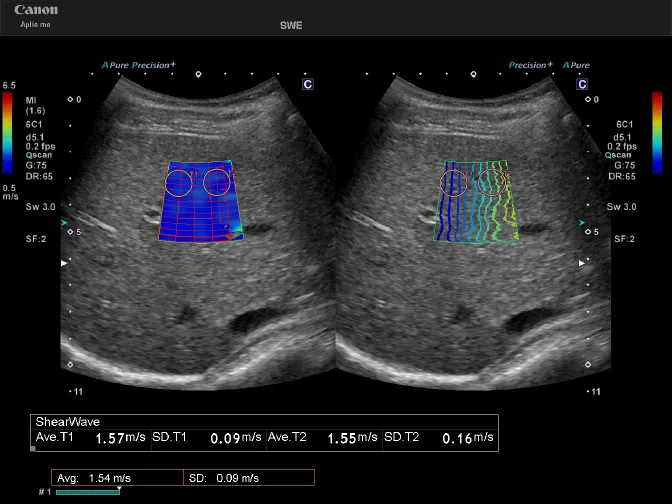Click the C marker on the left image
The image size is (672, 504).
(x=308, y=85)
